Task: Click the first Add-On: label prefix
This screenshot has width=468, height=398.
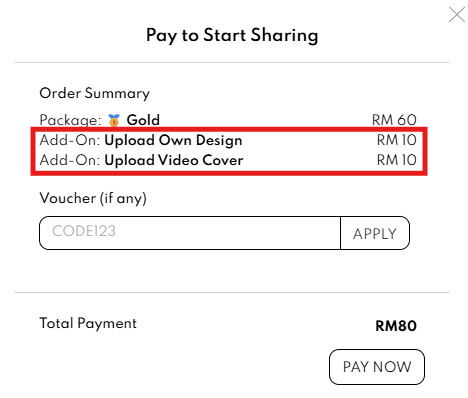Action: [x=70, y=140]
